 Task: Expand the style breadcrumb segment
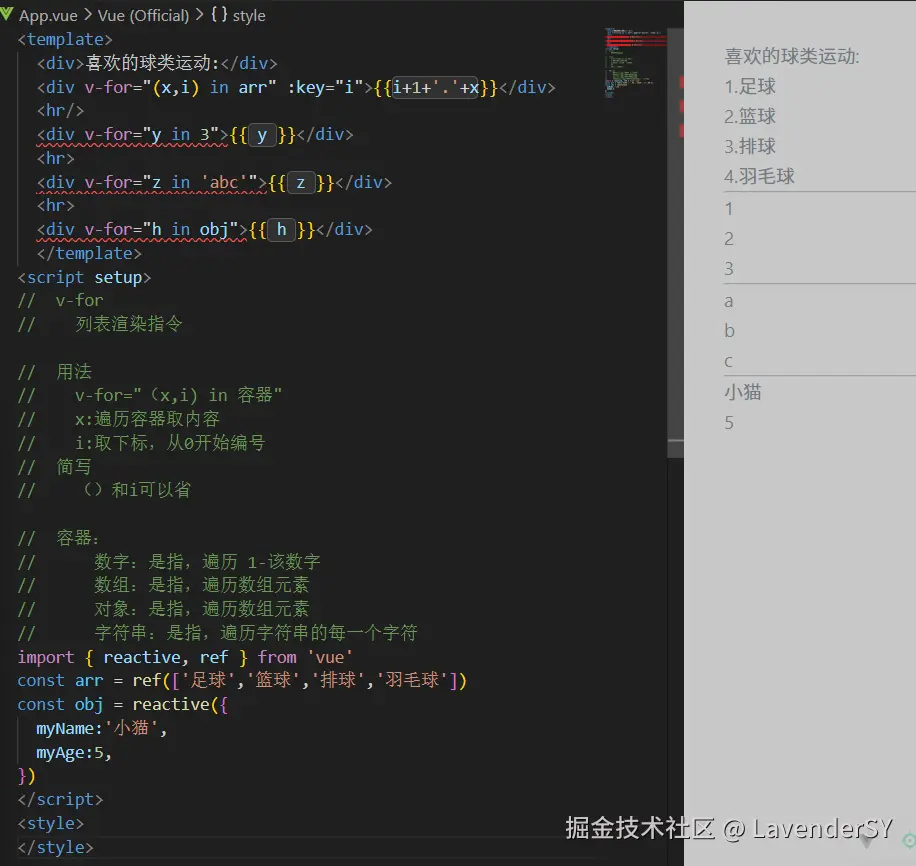pyautogui.click(x=249, y=15)
